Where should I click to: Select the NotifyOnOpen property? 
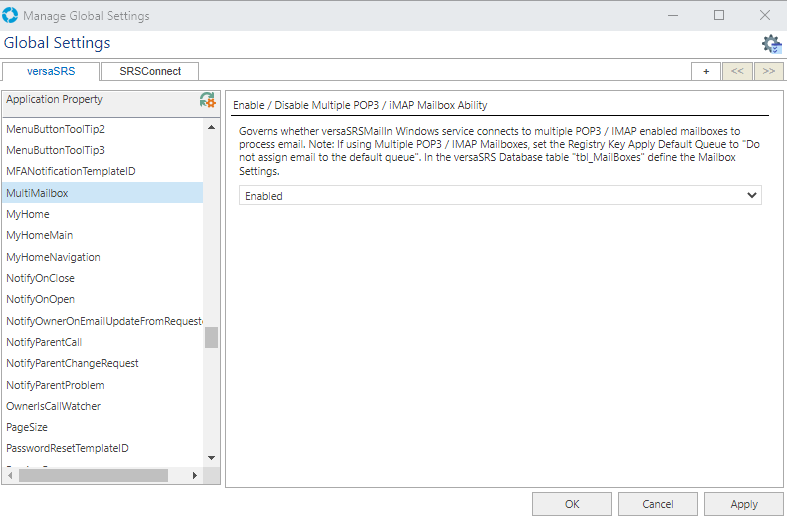pyautogui.click(x=102, y=299)
